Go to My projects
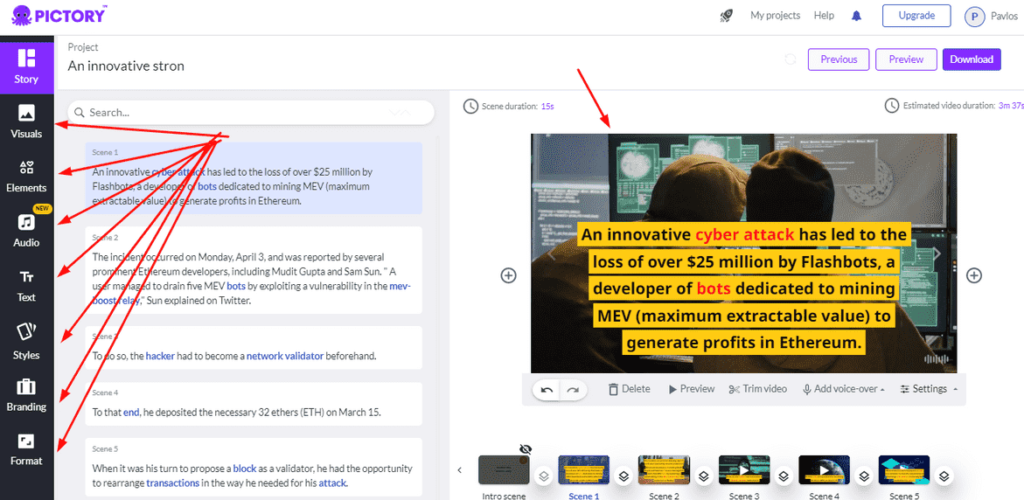The height and width of the screenshot is (500, 1024). coord(775,16)
